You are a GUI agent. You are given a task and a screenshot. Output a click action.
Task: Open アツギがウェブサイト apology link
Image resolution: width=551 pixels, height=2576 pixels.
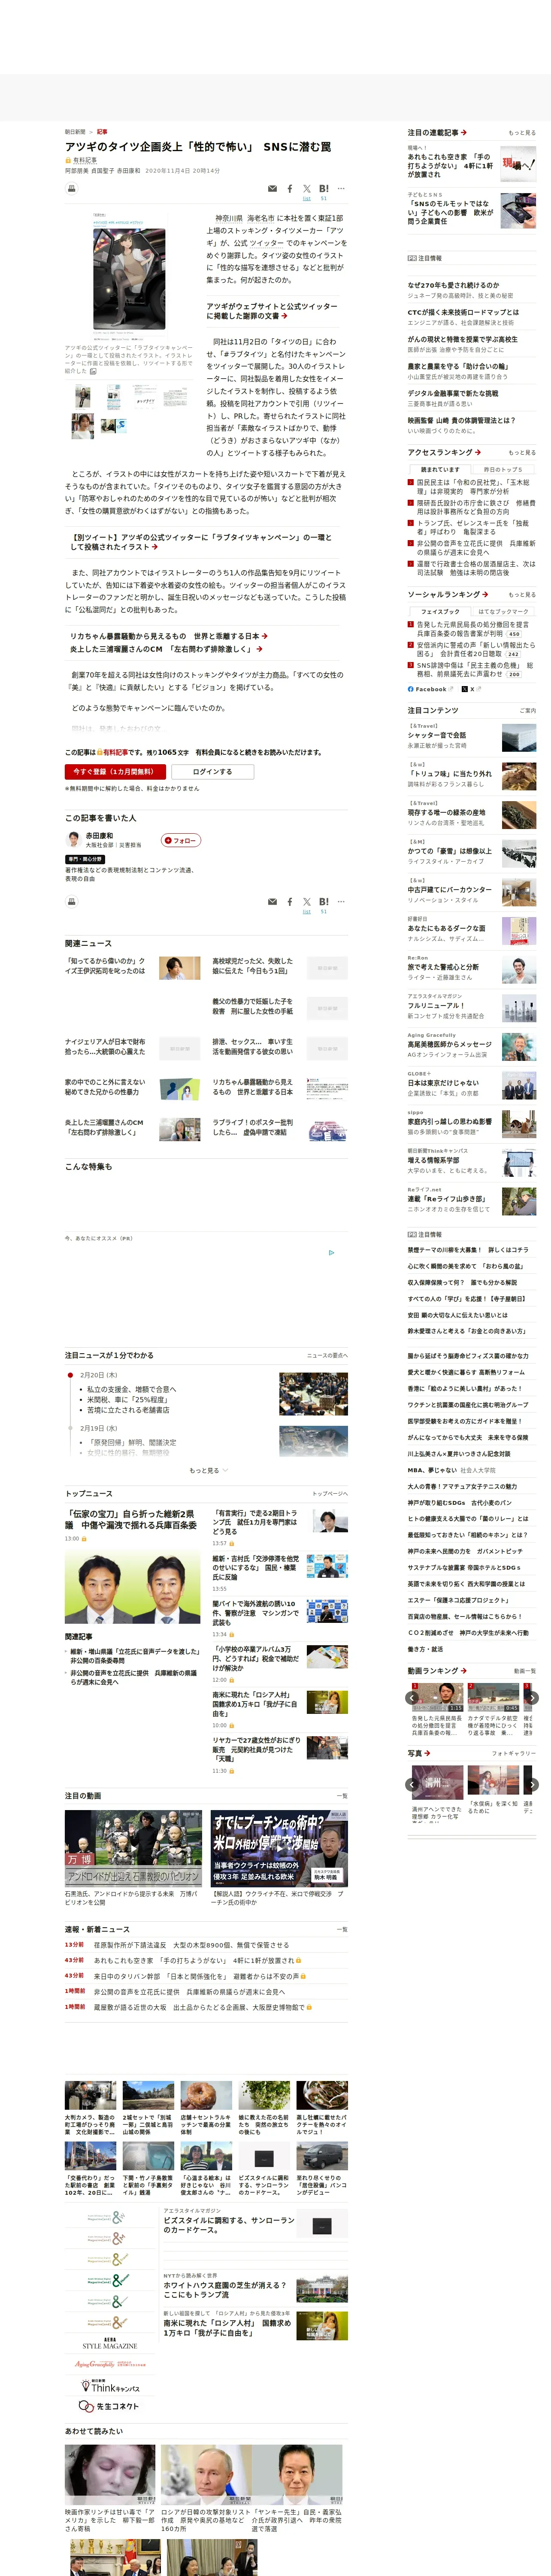272,311
